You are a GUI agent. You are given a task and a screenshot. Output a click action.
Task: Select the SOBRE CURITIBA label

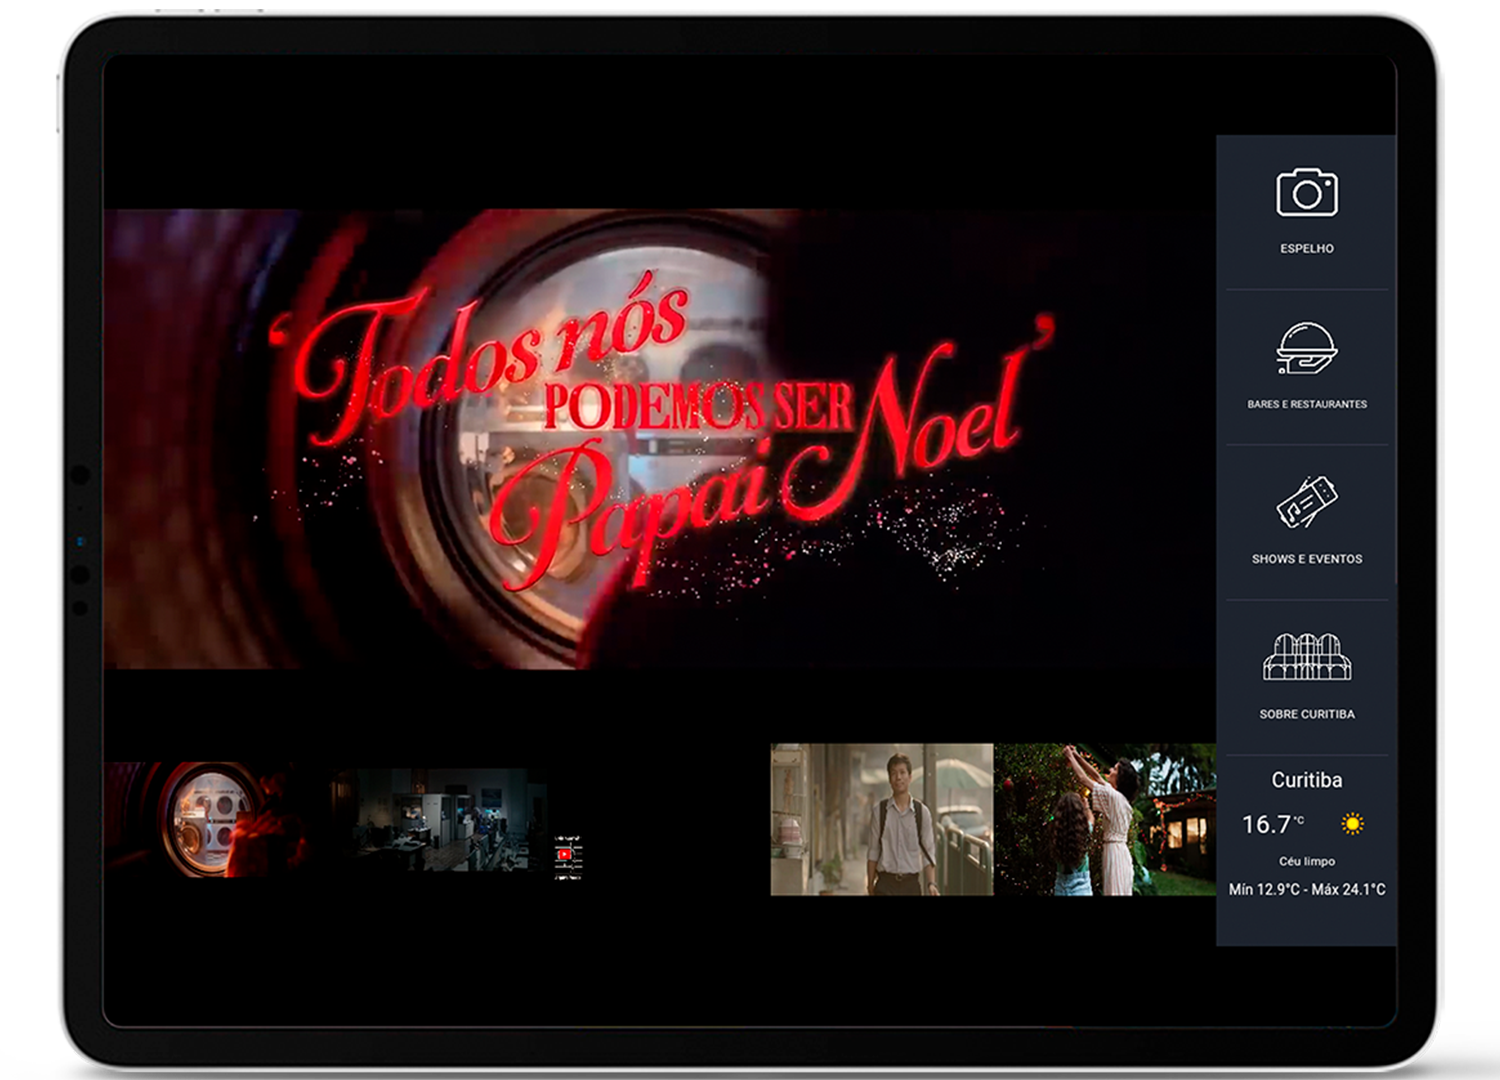click(1307, 714)
